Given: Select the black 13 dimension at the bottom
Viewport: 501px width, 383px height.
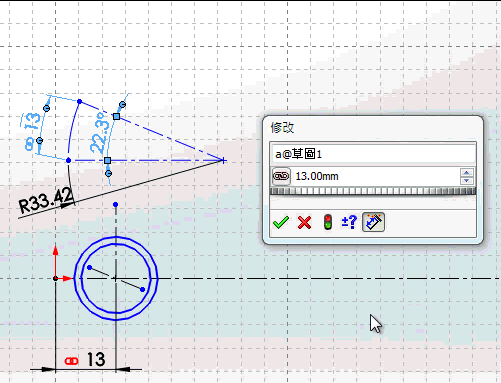Looking at the screenshot, I should click(96, 360).
